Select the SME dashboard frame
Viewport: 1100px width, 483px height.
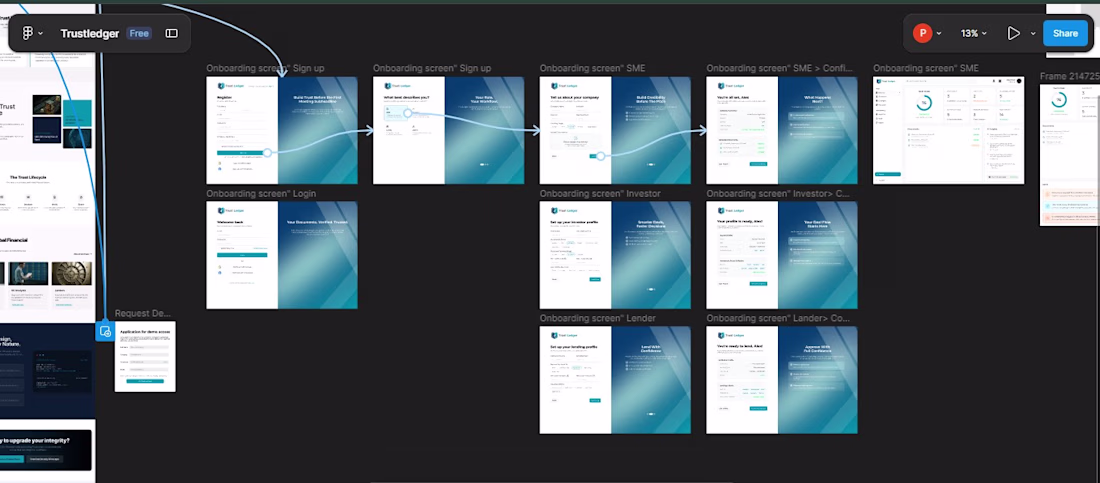point(948,130)
